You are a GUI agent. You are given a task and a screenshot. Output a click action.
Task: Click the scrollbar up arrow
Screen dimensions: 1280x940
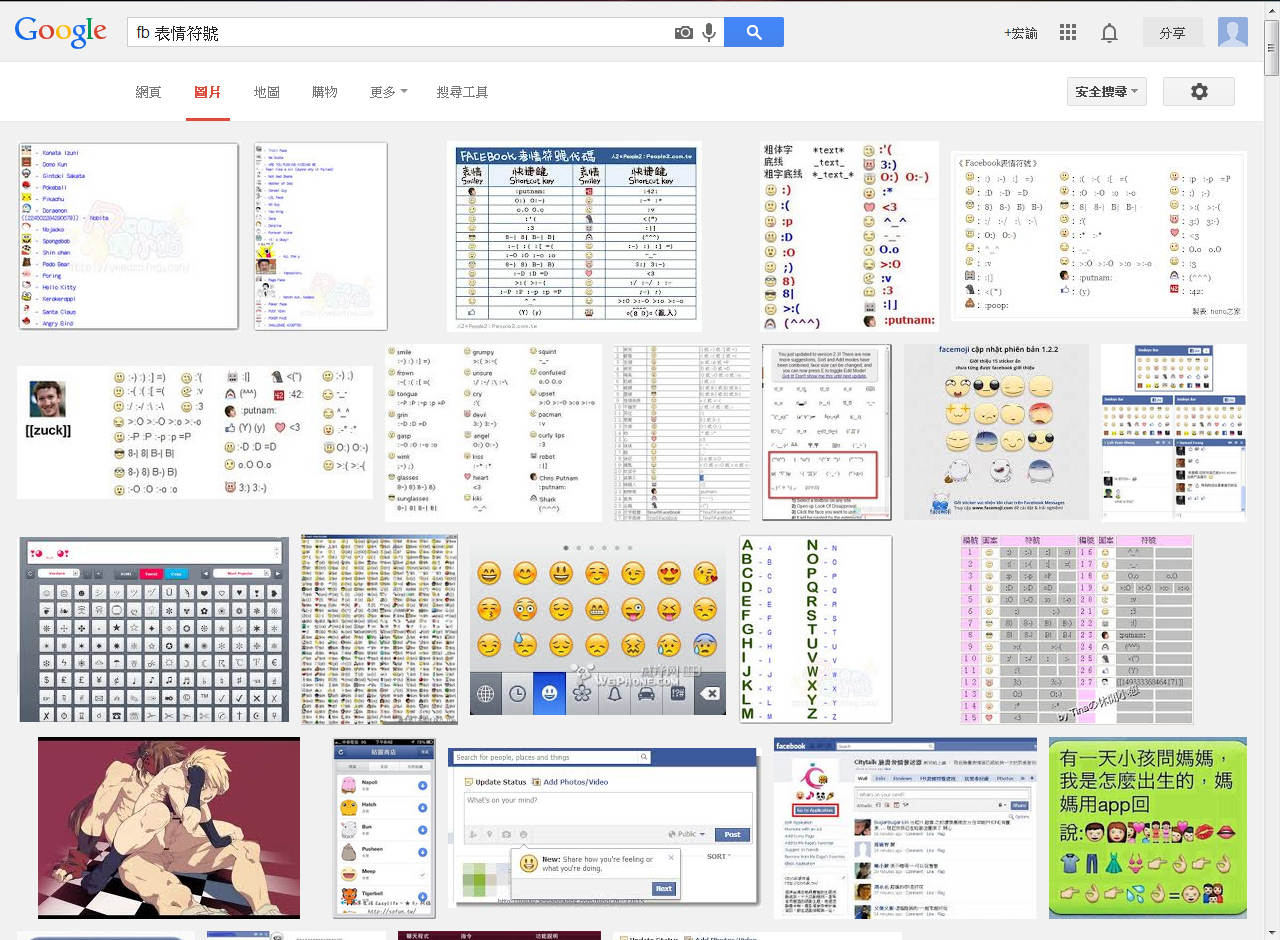click(x=1272, y=8)
